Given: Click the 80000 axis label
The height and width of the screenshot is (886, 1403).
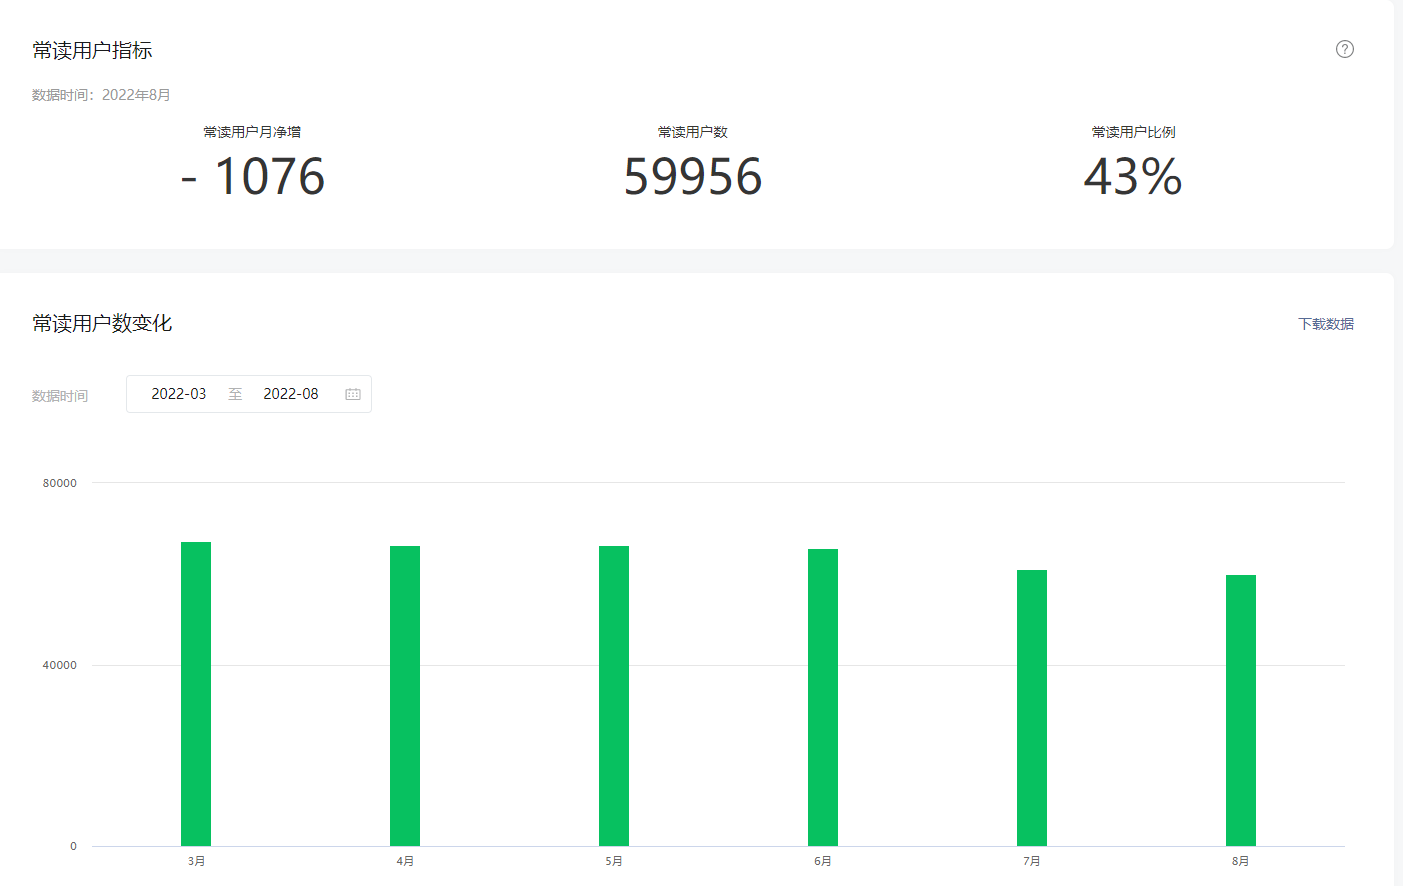Looking at the screenshot, I should click(60, 483).
